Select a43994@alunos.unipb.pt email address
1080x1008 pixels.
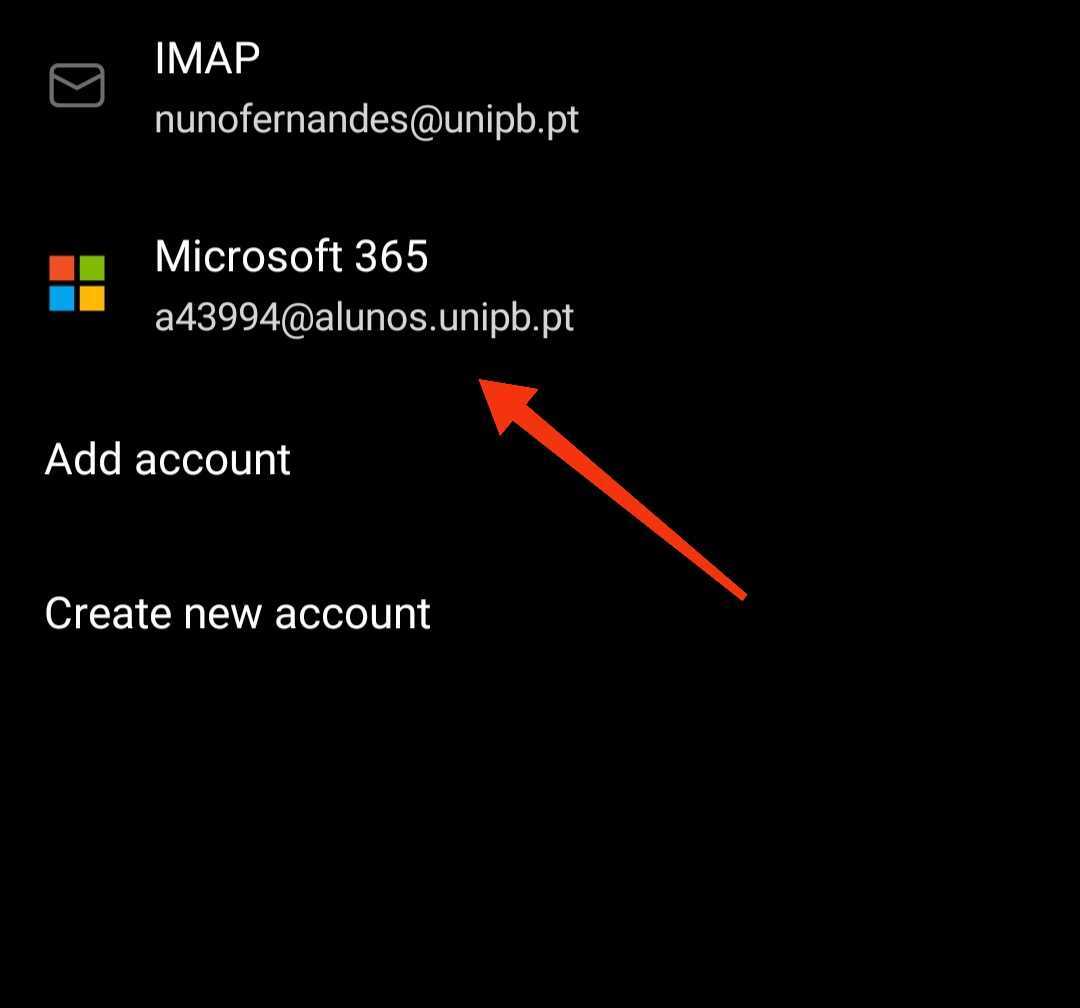click(x=364, y=318)
